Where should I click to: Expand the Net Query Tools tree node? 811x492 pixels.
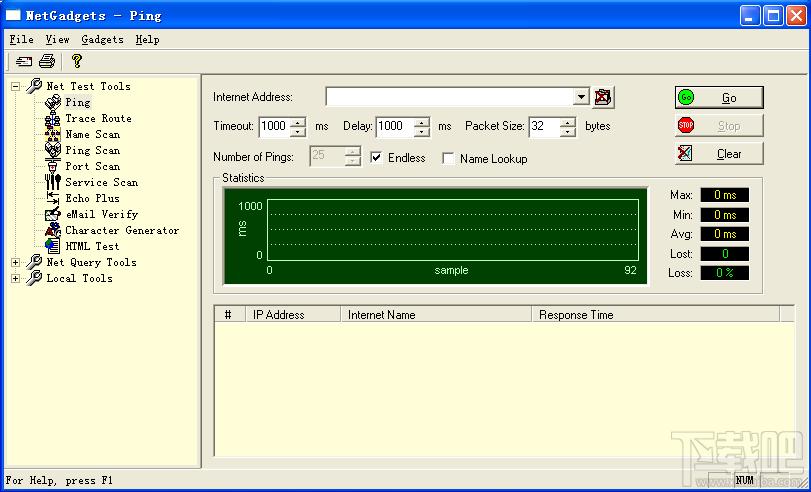click(16, 262)
